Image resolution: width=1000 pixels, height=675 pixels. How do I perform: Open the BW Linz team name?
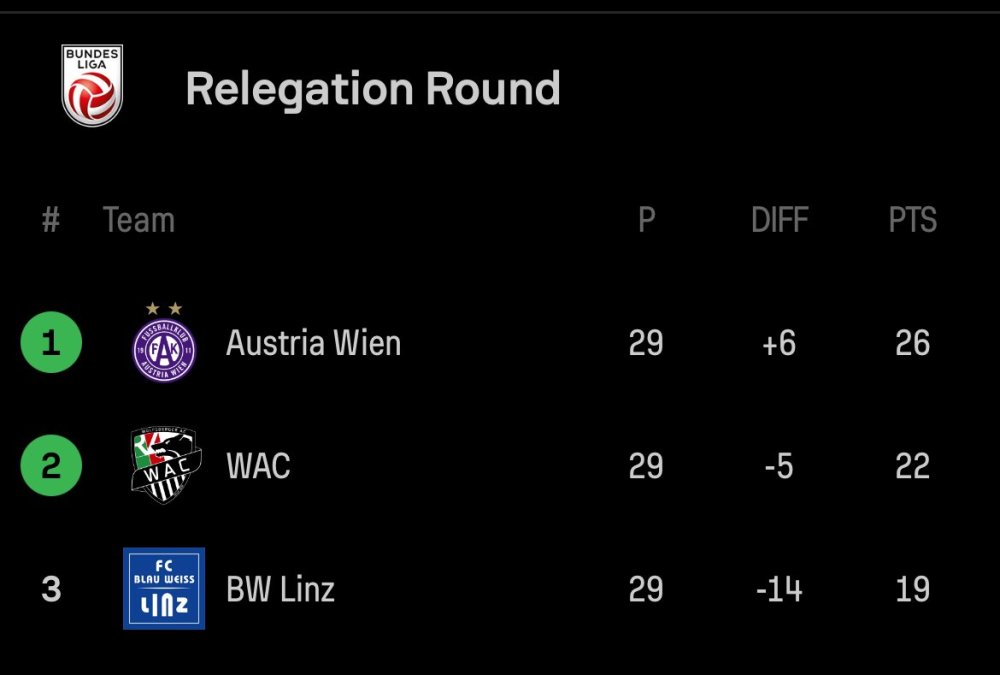pos(280,589)
